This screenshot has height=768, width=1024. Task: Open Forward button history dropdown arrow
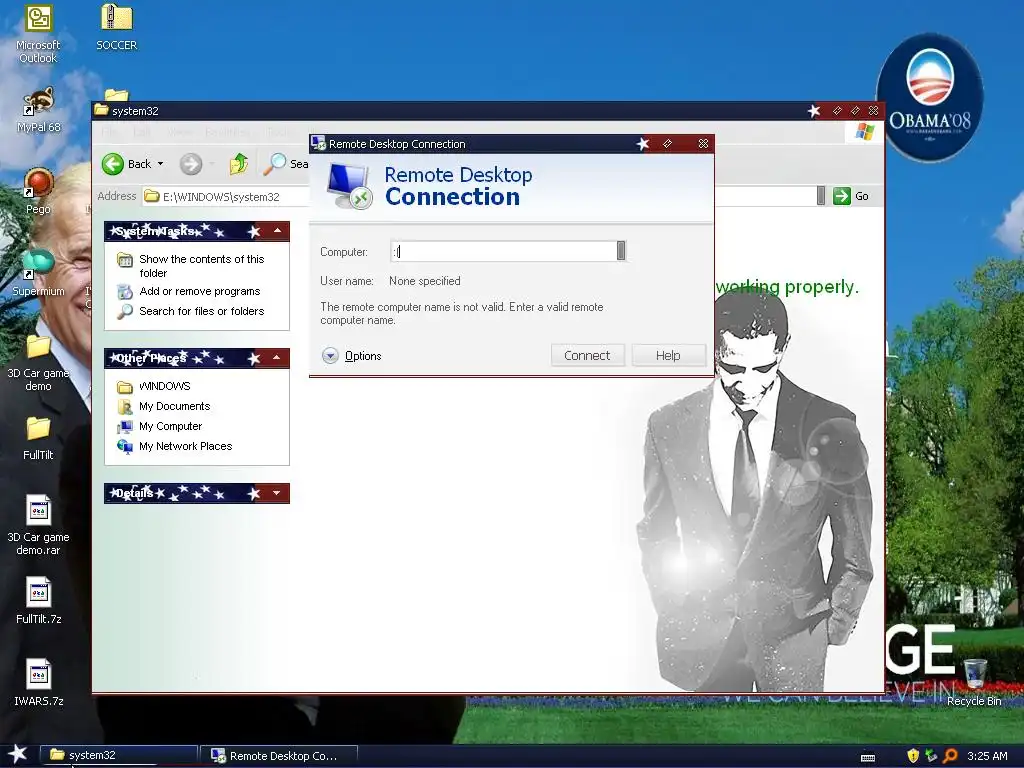point(212,164)
